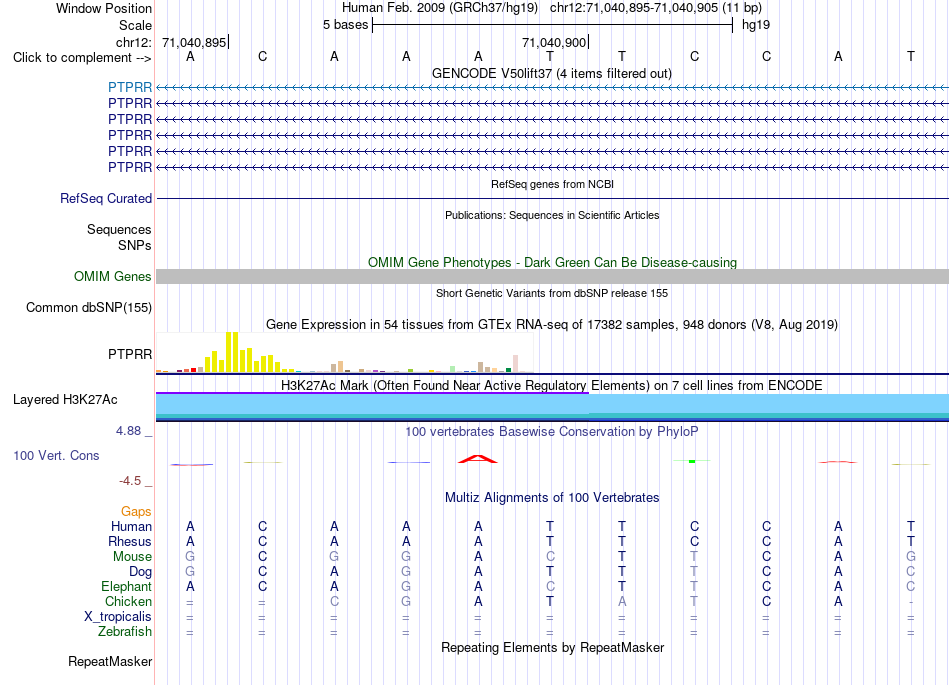This screenshot has height=685, width=950.
Task: Open the GENCODE V50lift37 track title
Action: click(552, 73)
